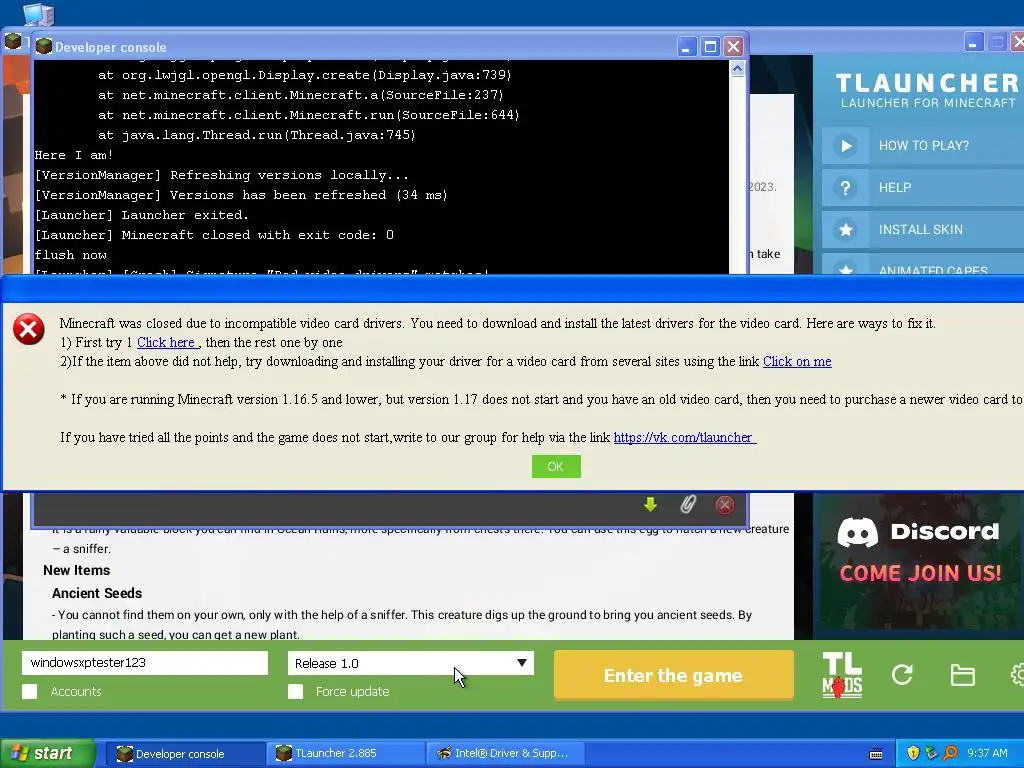Click the 'New Items' heading text
This screenshot has width=1024, height=768.
76,570
